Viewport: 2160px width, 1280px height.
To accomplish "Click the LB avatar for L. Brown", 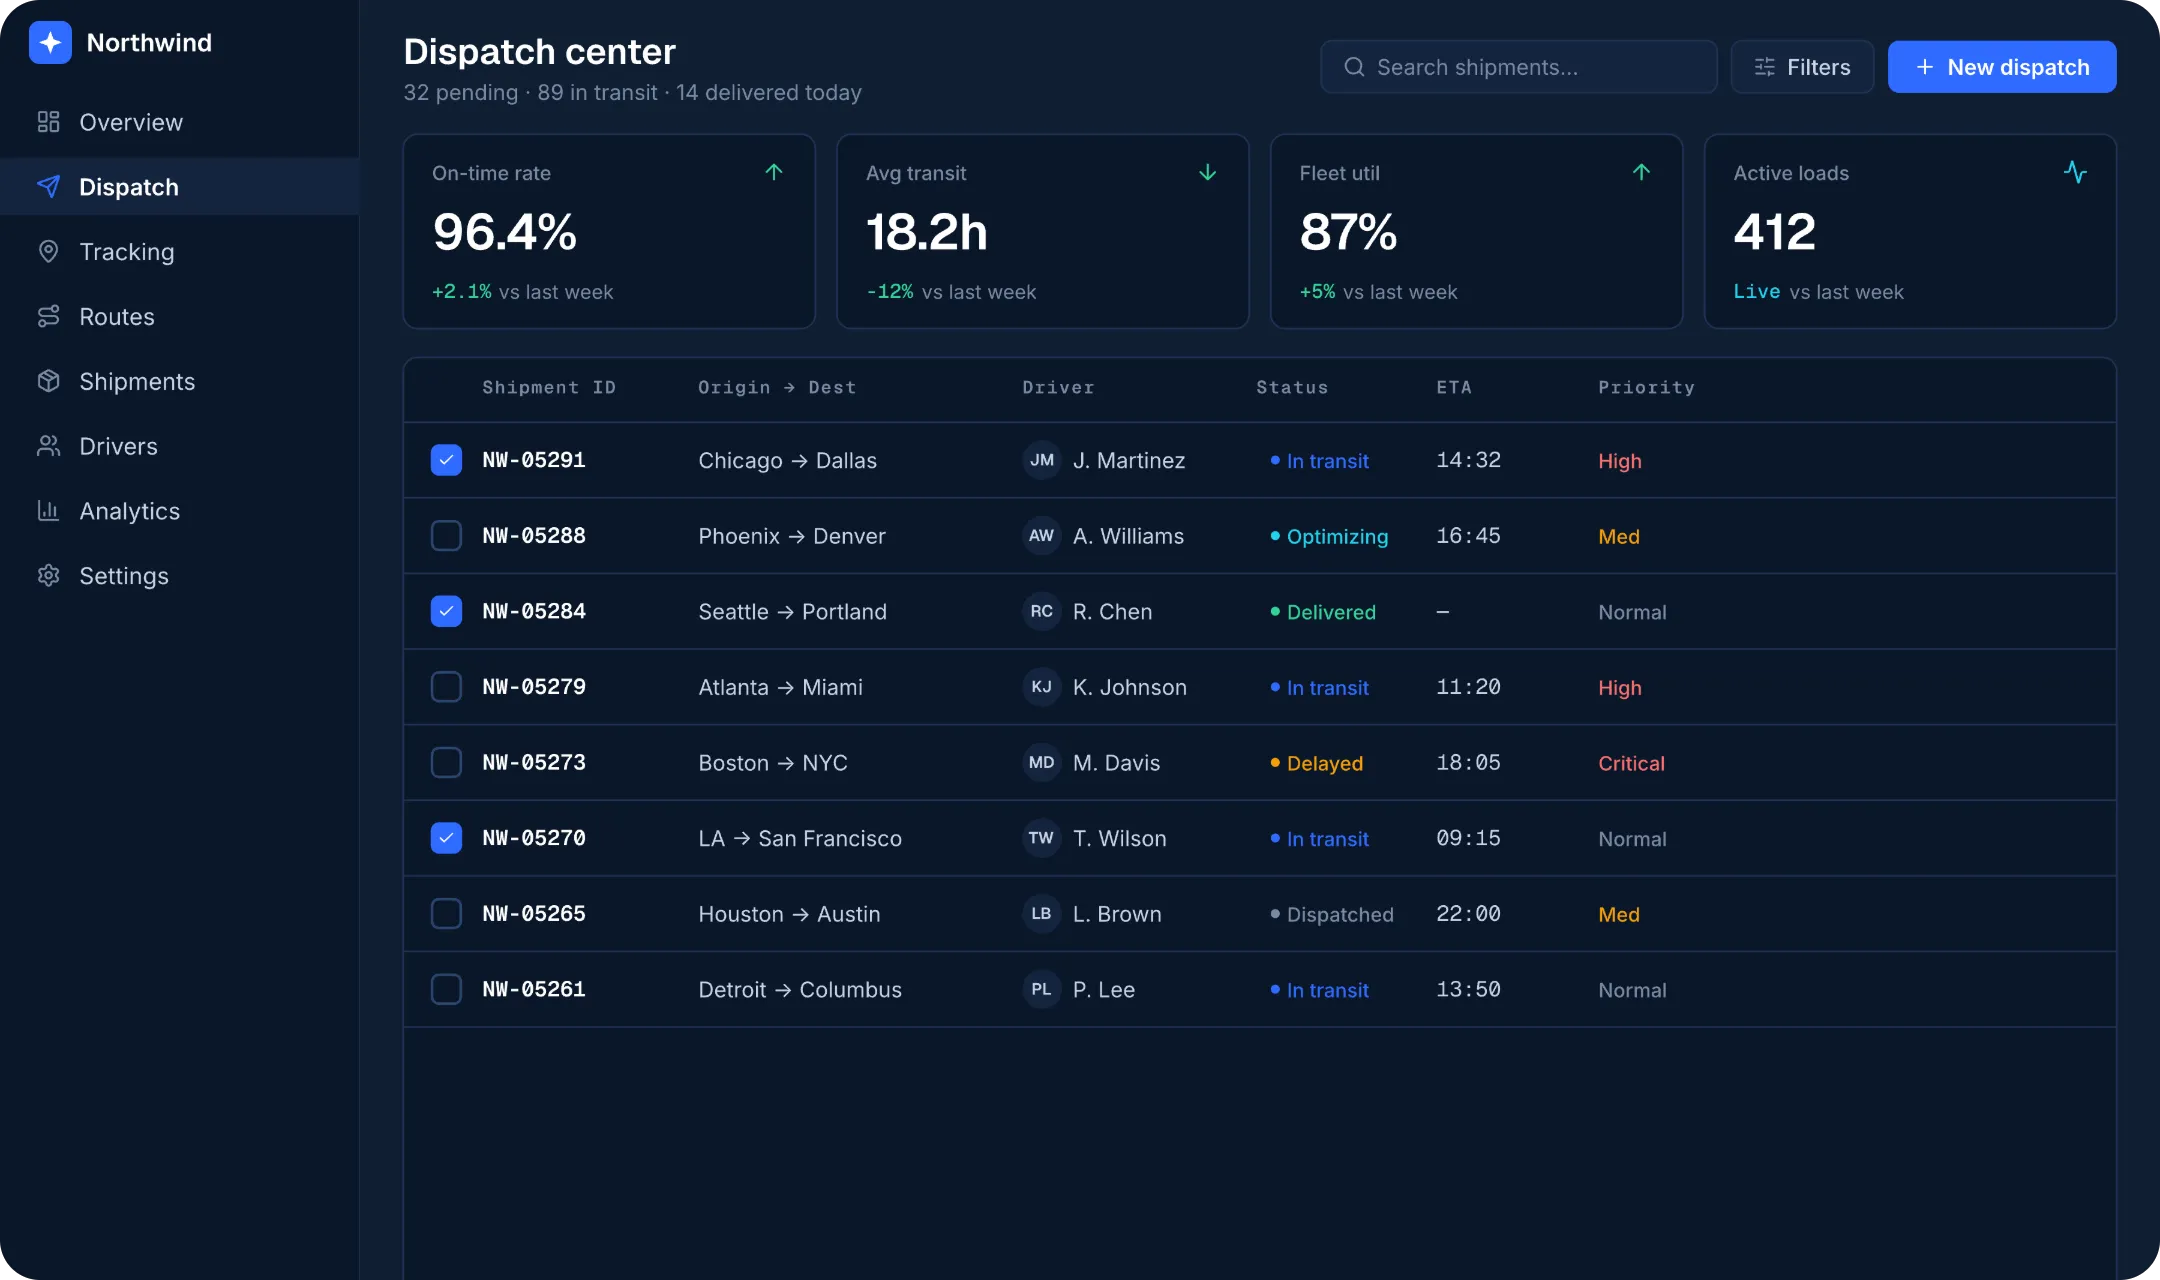I will click(x=1042, y=914).
